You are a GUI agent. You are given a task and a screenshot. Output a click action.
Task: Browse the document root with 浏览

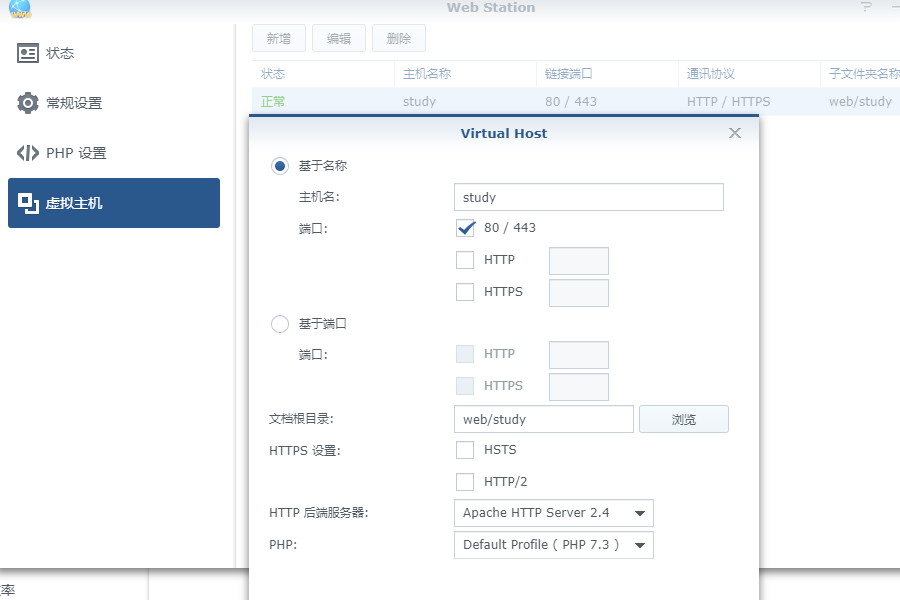click(684, 418)
